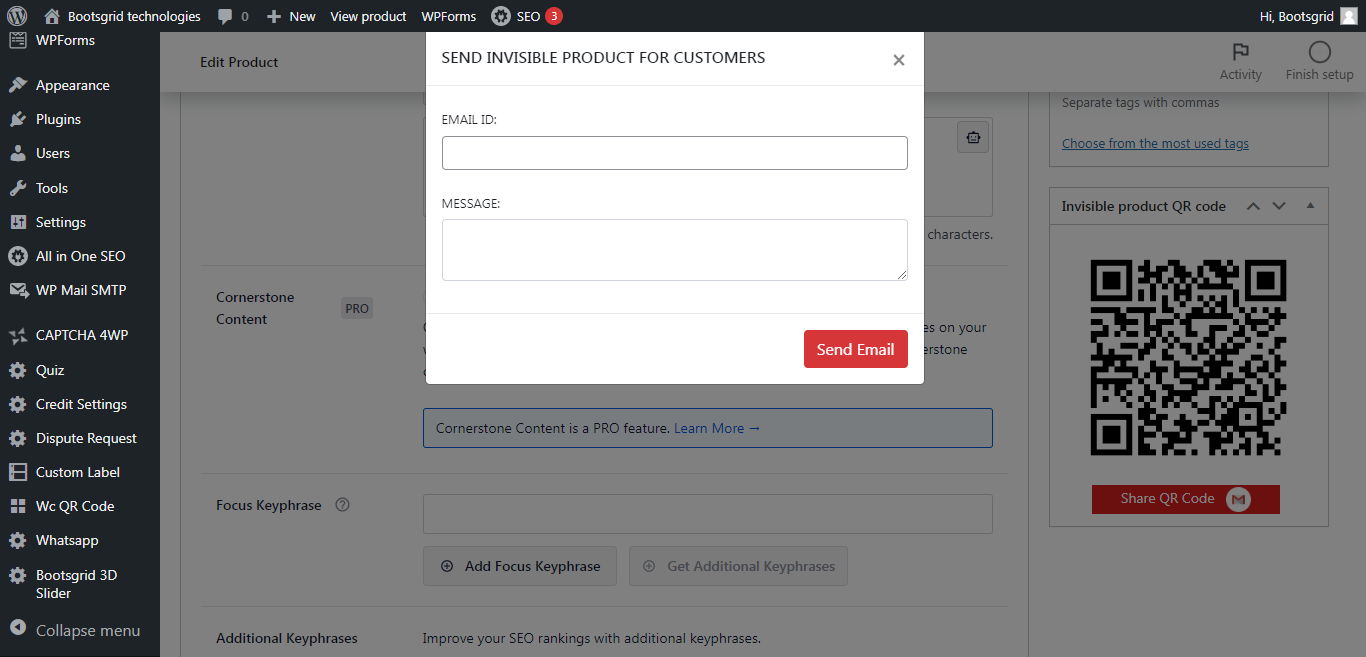This screenshot has width=1366, height=657.
Task: Click the Edit Product heading
Action: tap(239, 62)
